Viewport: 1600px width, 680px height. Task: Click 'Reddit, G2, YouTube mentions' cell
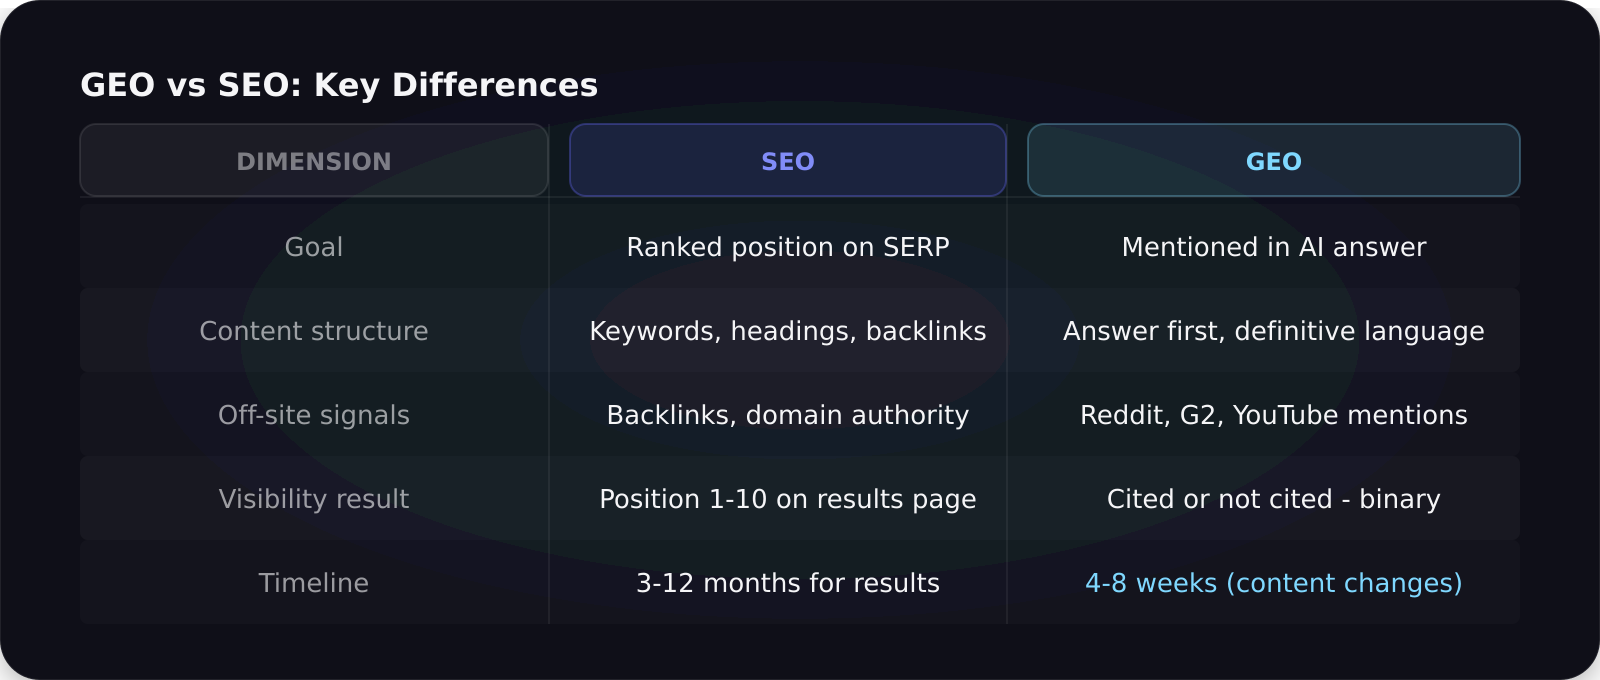1274,415
